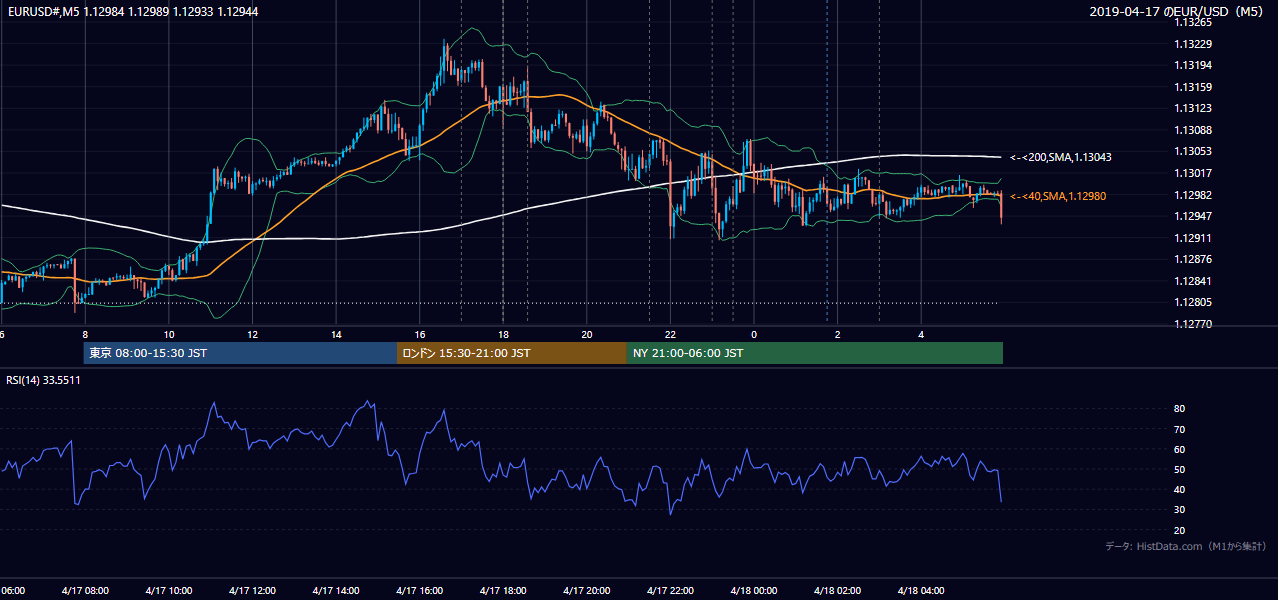Viewport: 1278px width, 600px height.
Task: Click price level 1.12805 on axis
Action: click(x=1194, y=302)
